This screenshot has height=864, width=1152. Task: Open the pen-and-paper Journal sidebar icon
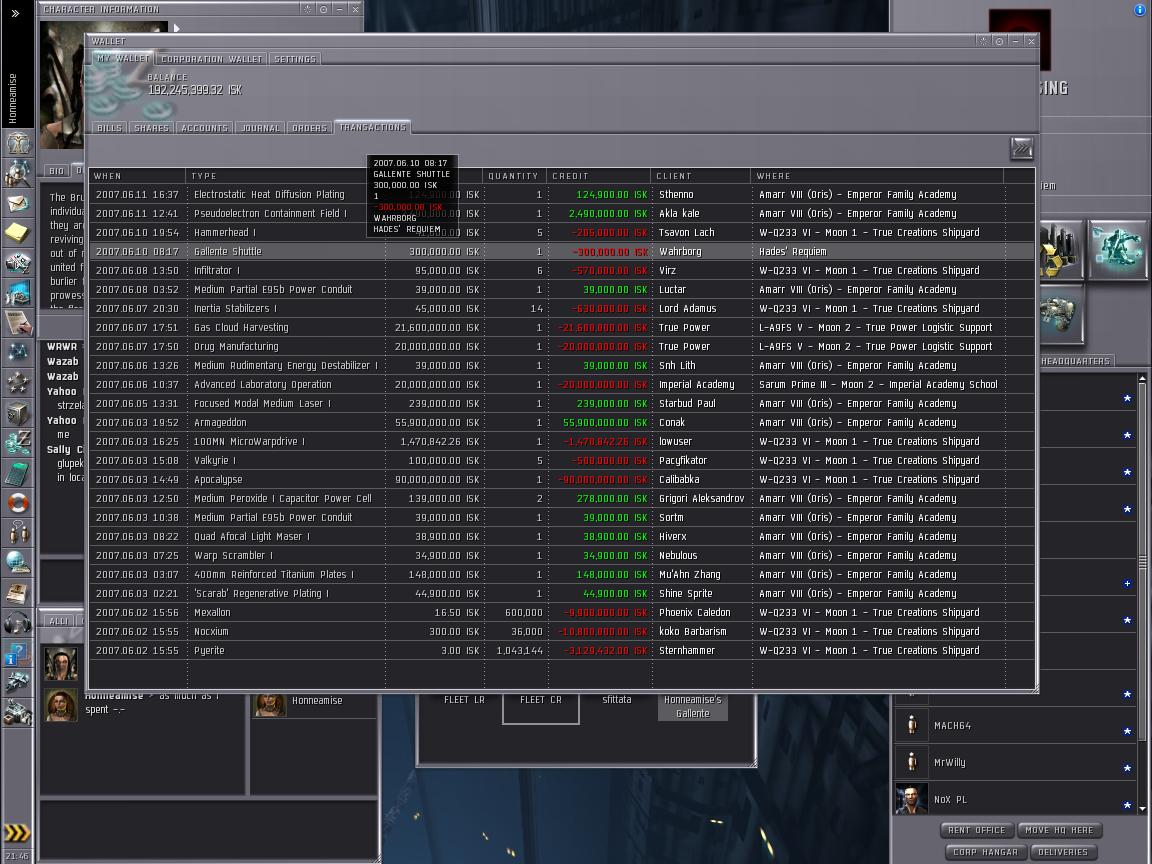click(18, 323)
